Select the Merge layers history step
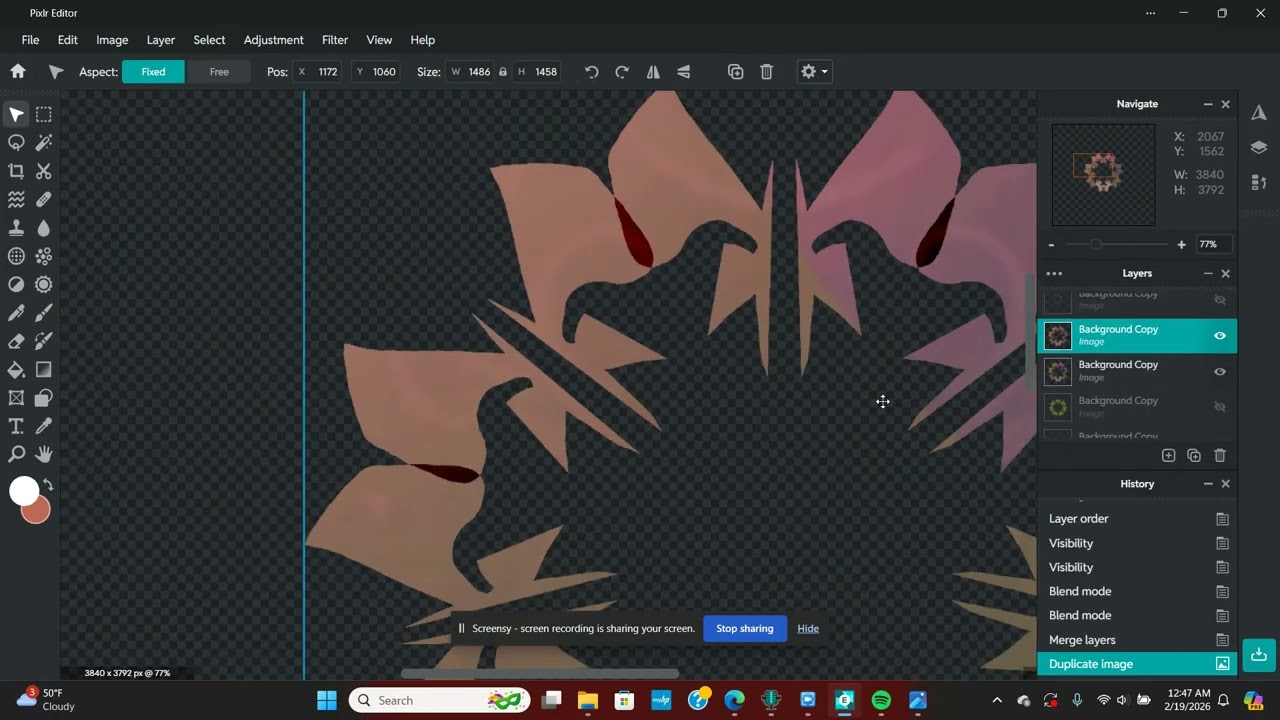The width and height of the screenshot is (1280, 720). click(x=1137, y=640)
